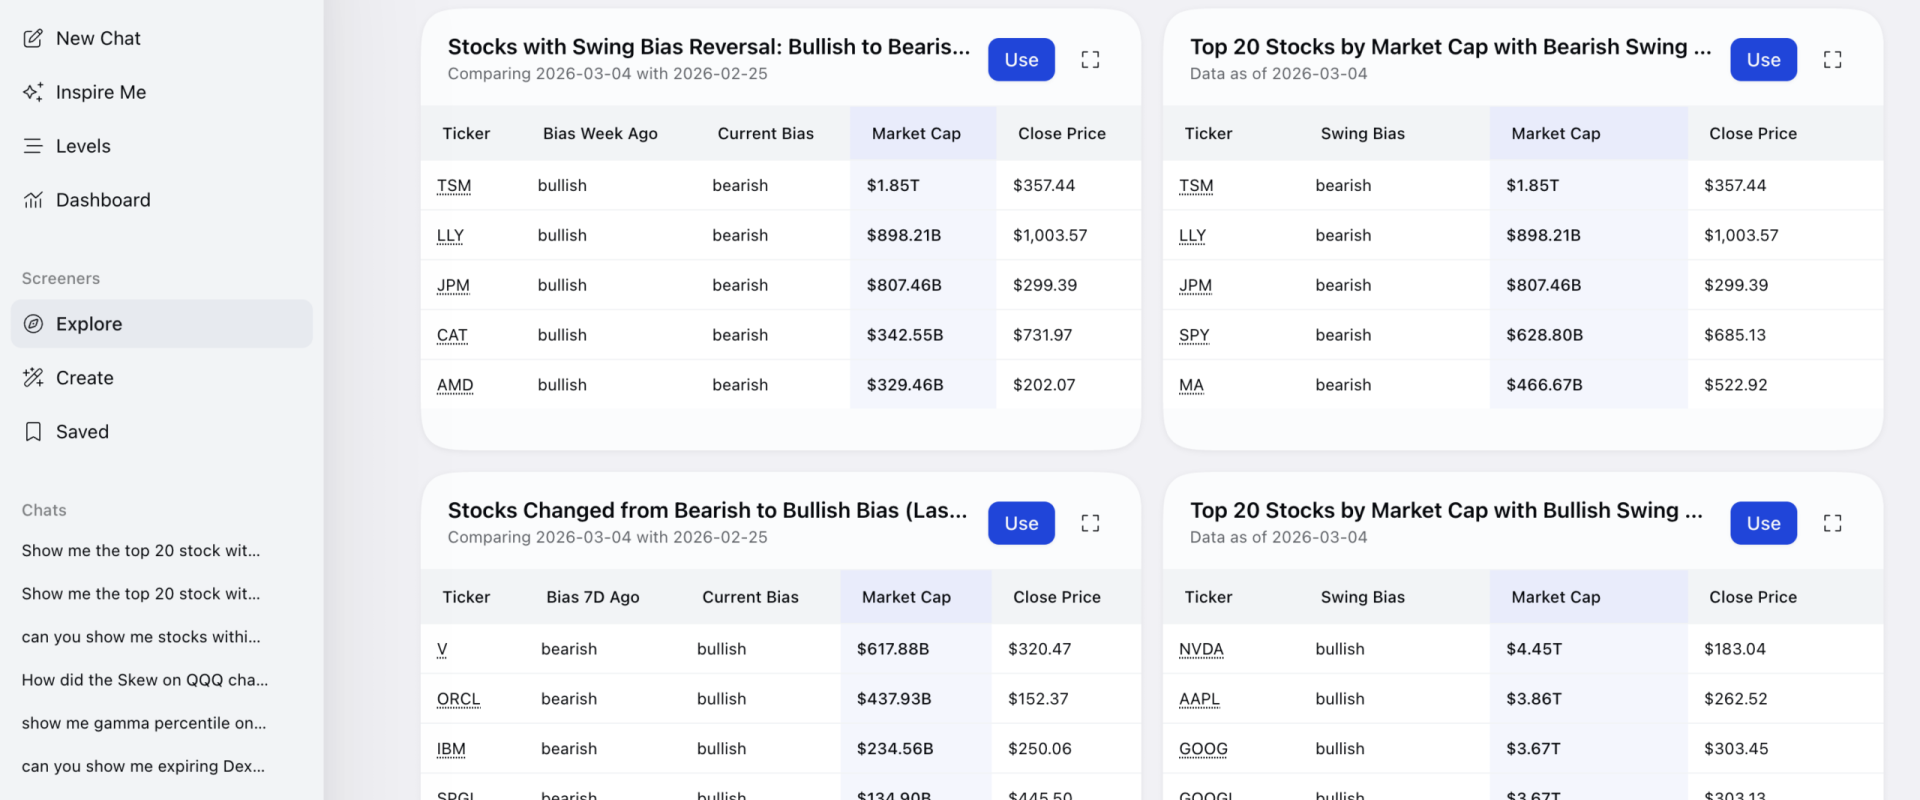
Task: Click the Dashboard chart icon
Action: coord(33,200)
